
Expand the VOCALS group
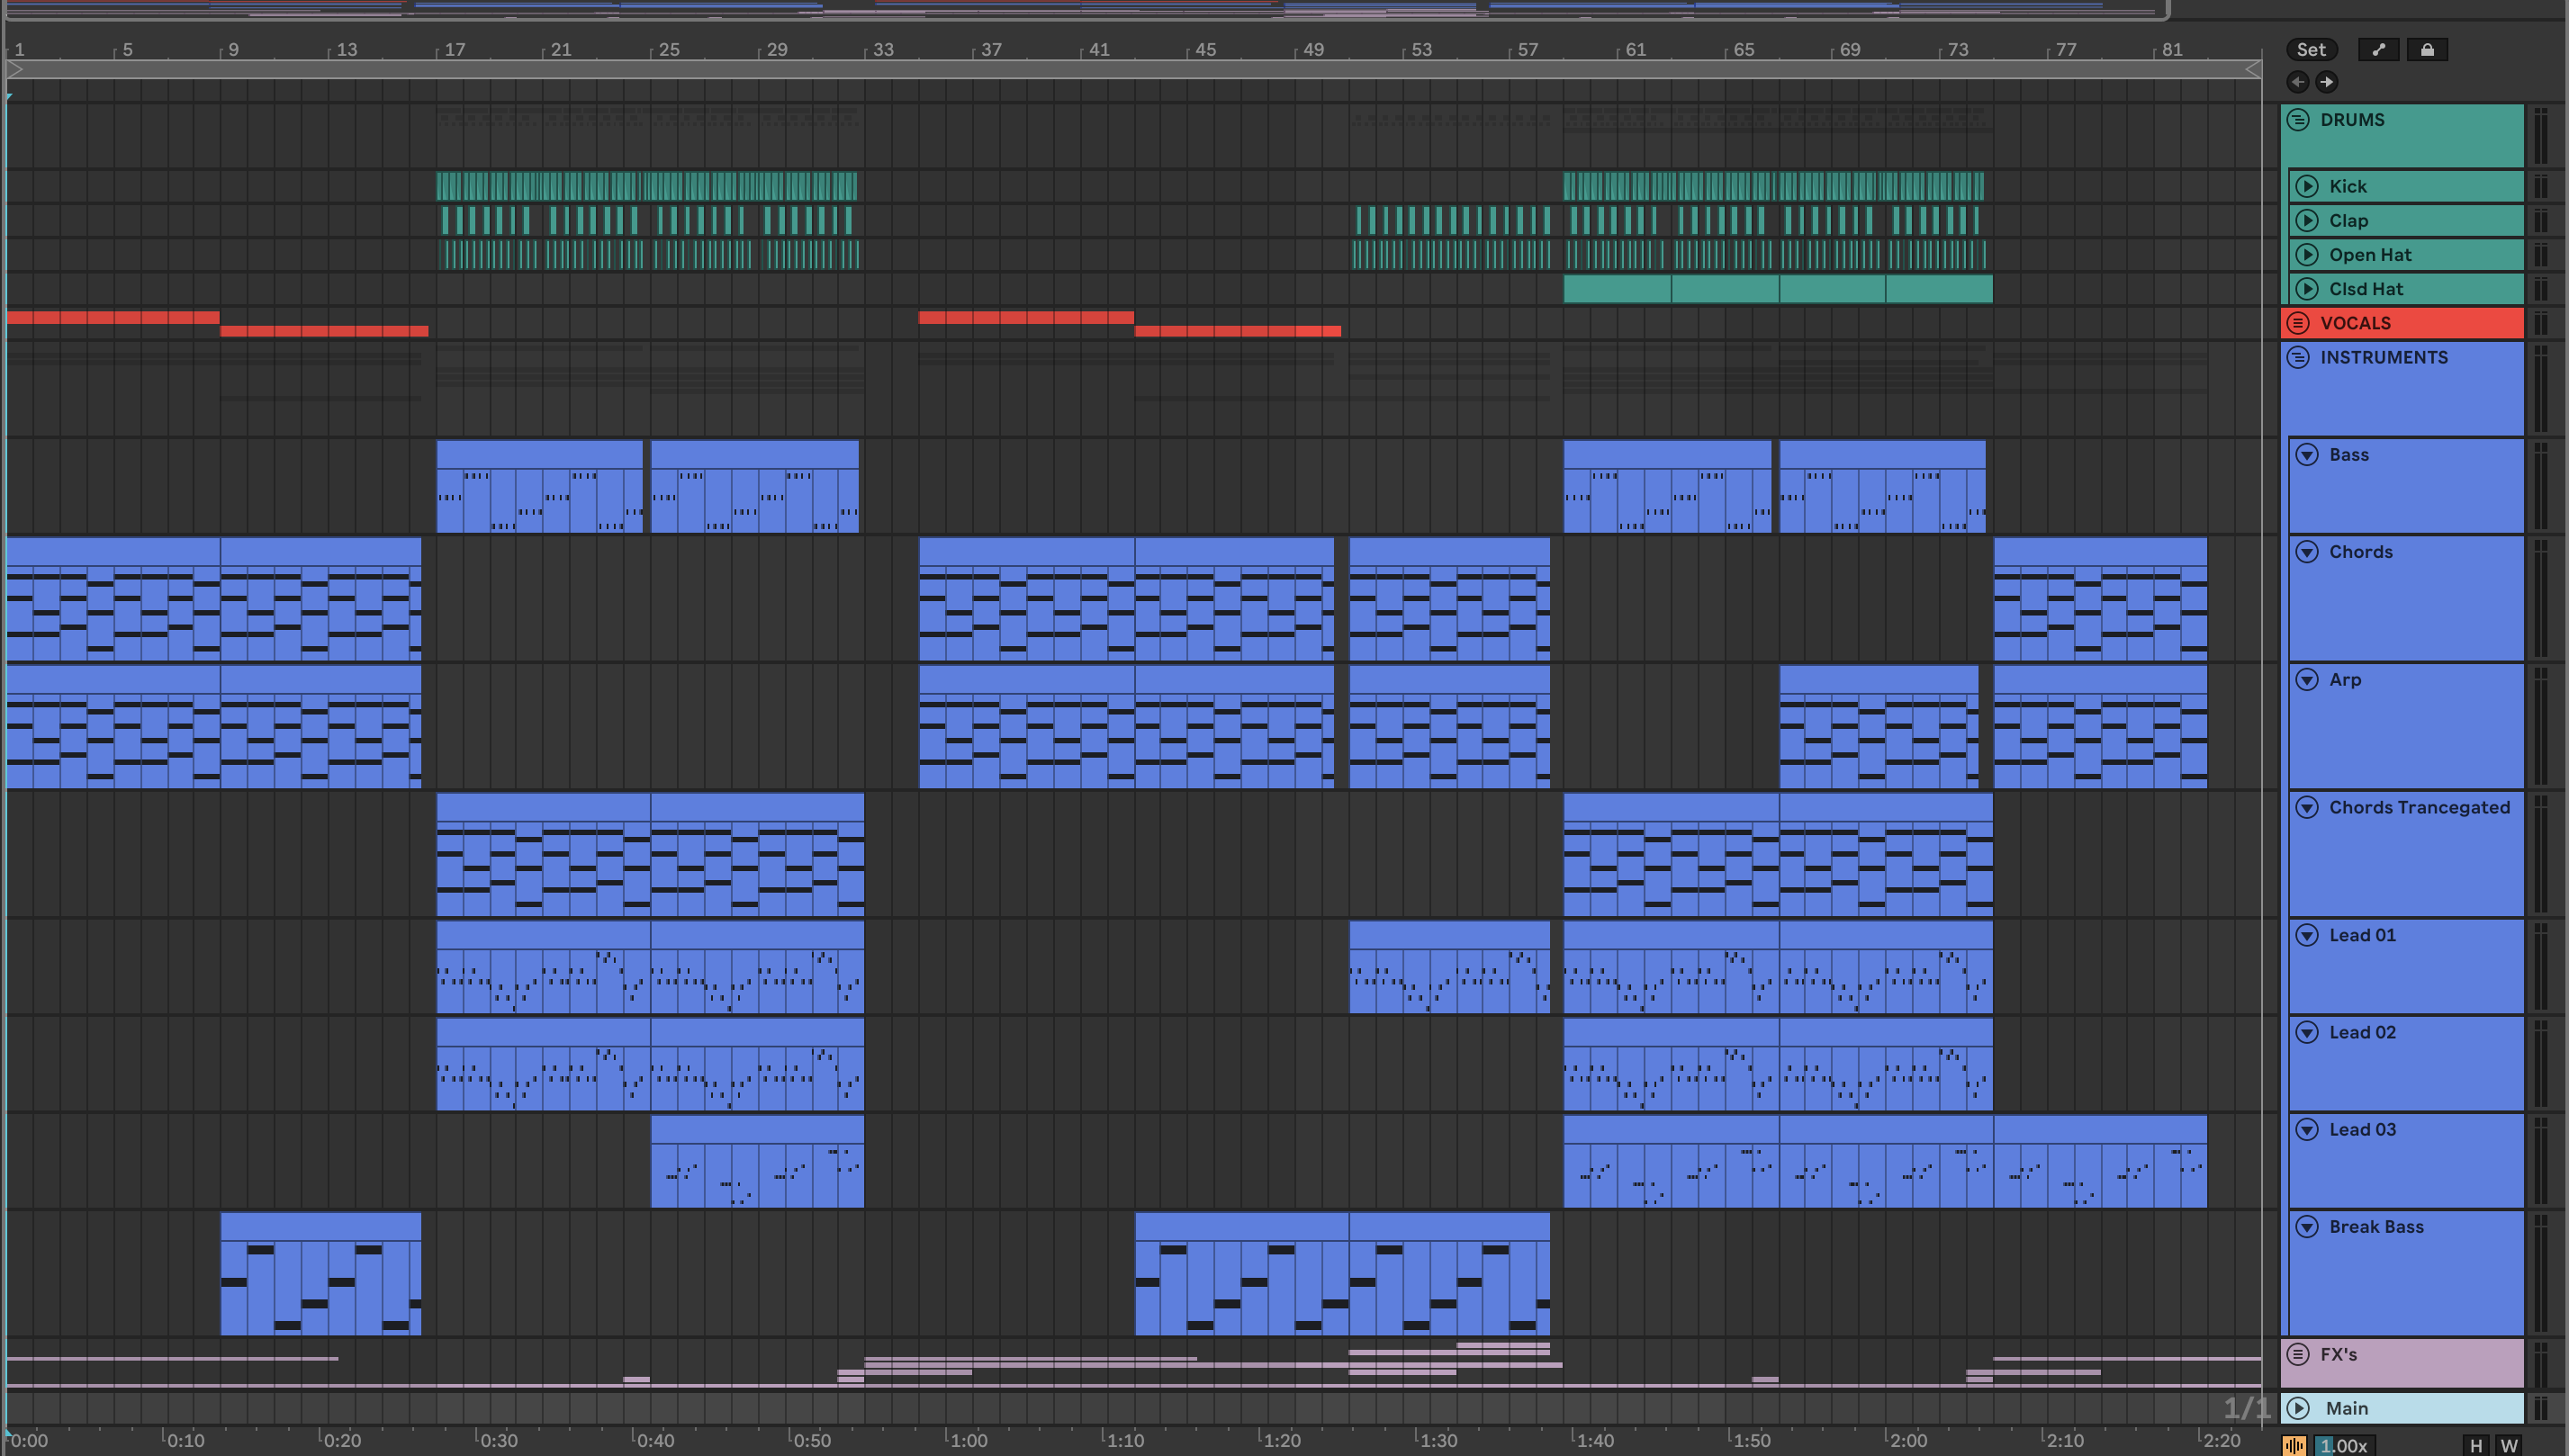pos(2298,323)
